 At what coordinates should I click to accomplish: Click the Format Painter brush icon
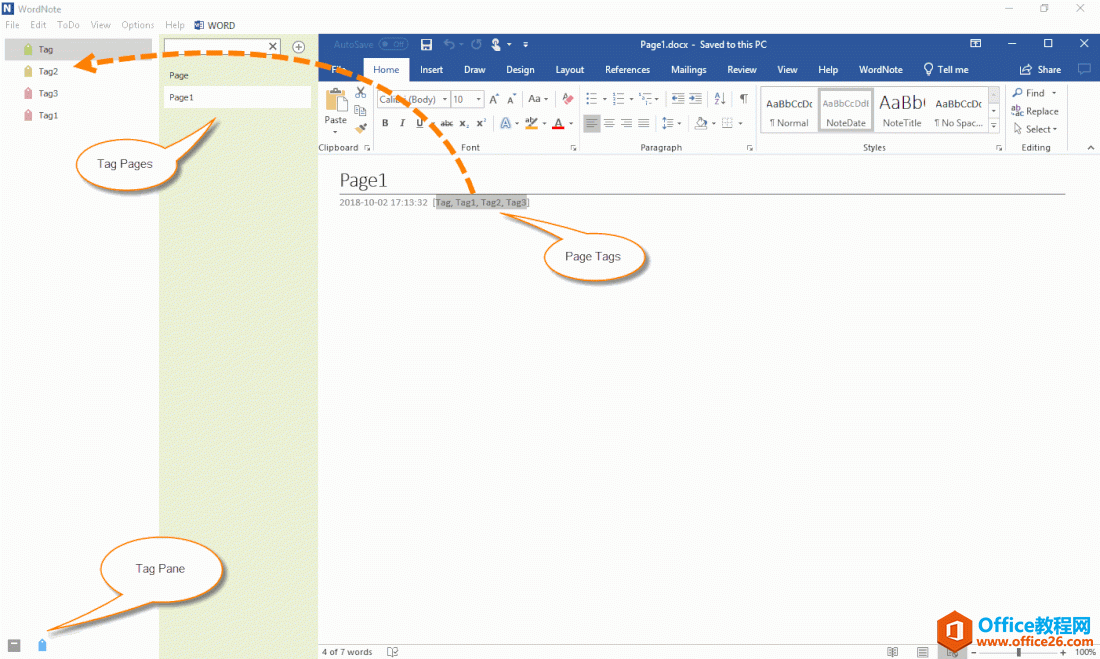tap(360, 127)
